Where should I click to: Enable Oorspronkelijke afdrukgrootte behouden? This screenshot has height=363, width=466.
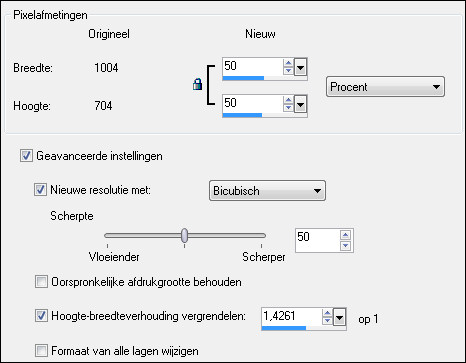(x=41, y=282)
